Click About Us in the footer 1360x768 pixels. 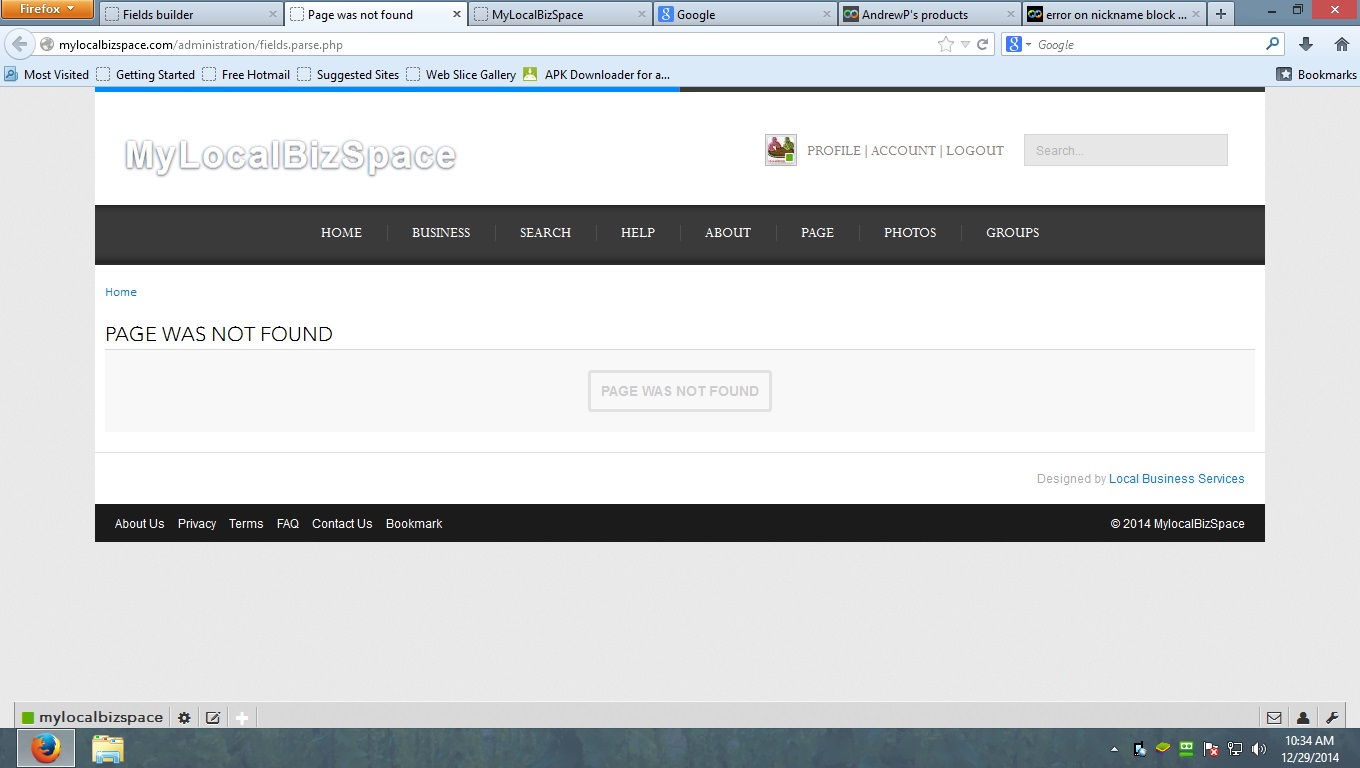139,524
